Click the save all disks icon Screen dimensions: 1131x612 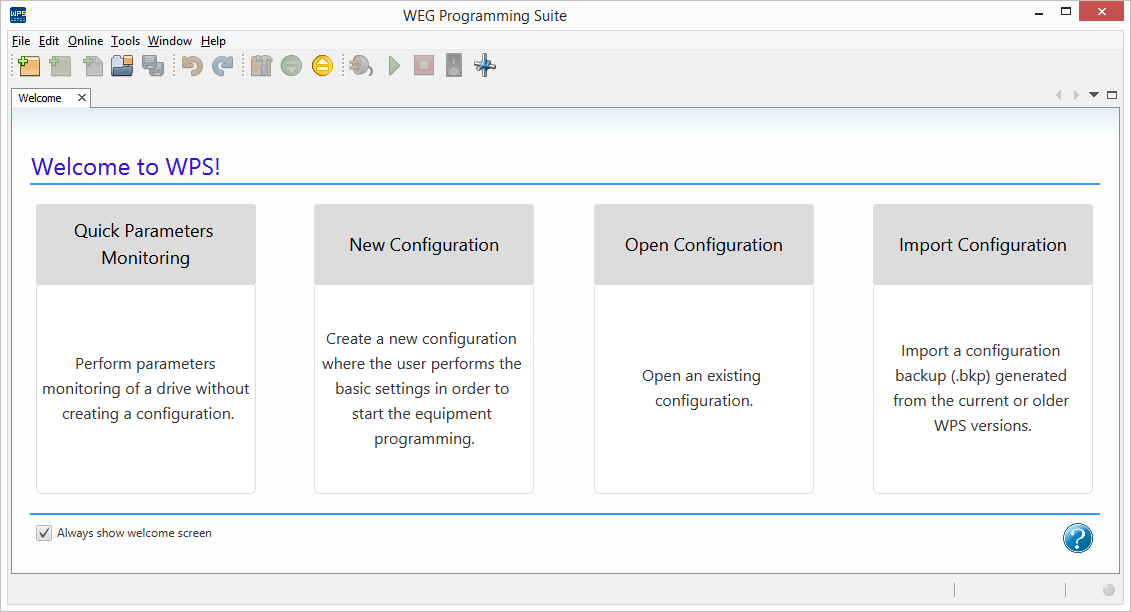153,66
